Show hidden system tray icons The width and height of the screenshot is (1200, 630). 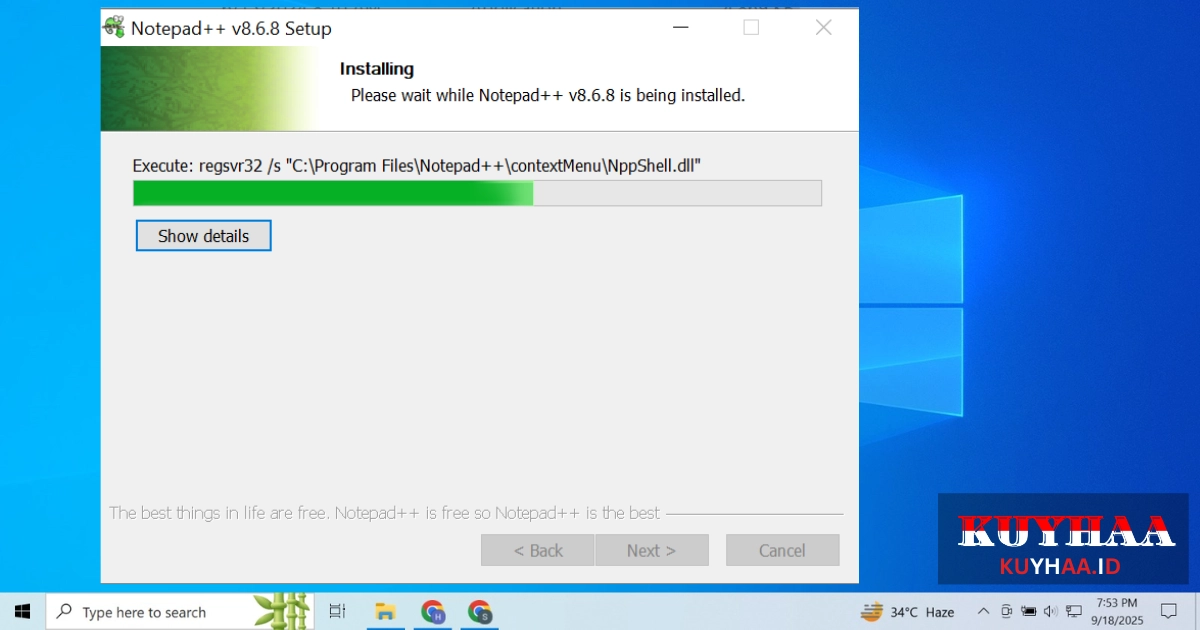pyautogui.click(x=983, y=611)
